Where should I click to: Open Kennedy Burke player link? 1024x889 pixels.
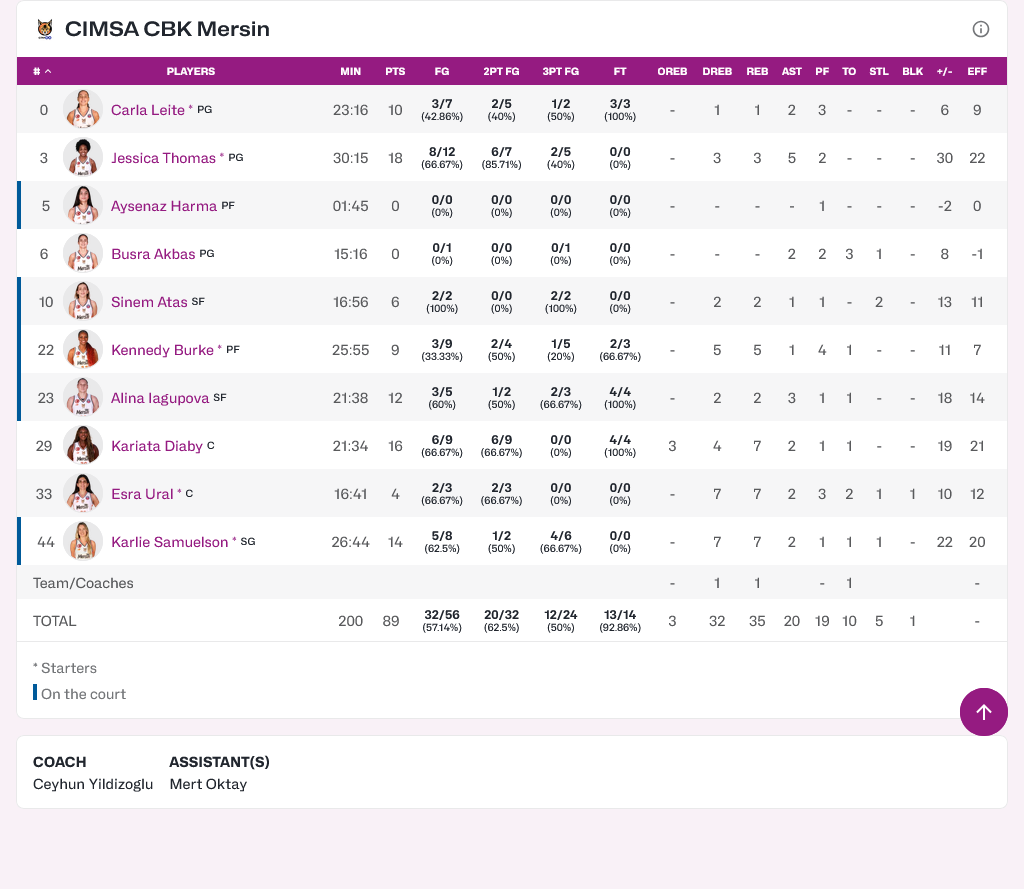tap(162, 350)
